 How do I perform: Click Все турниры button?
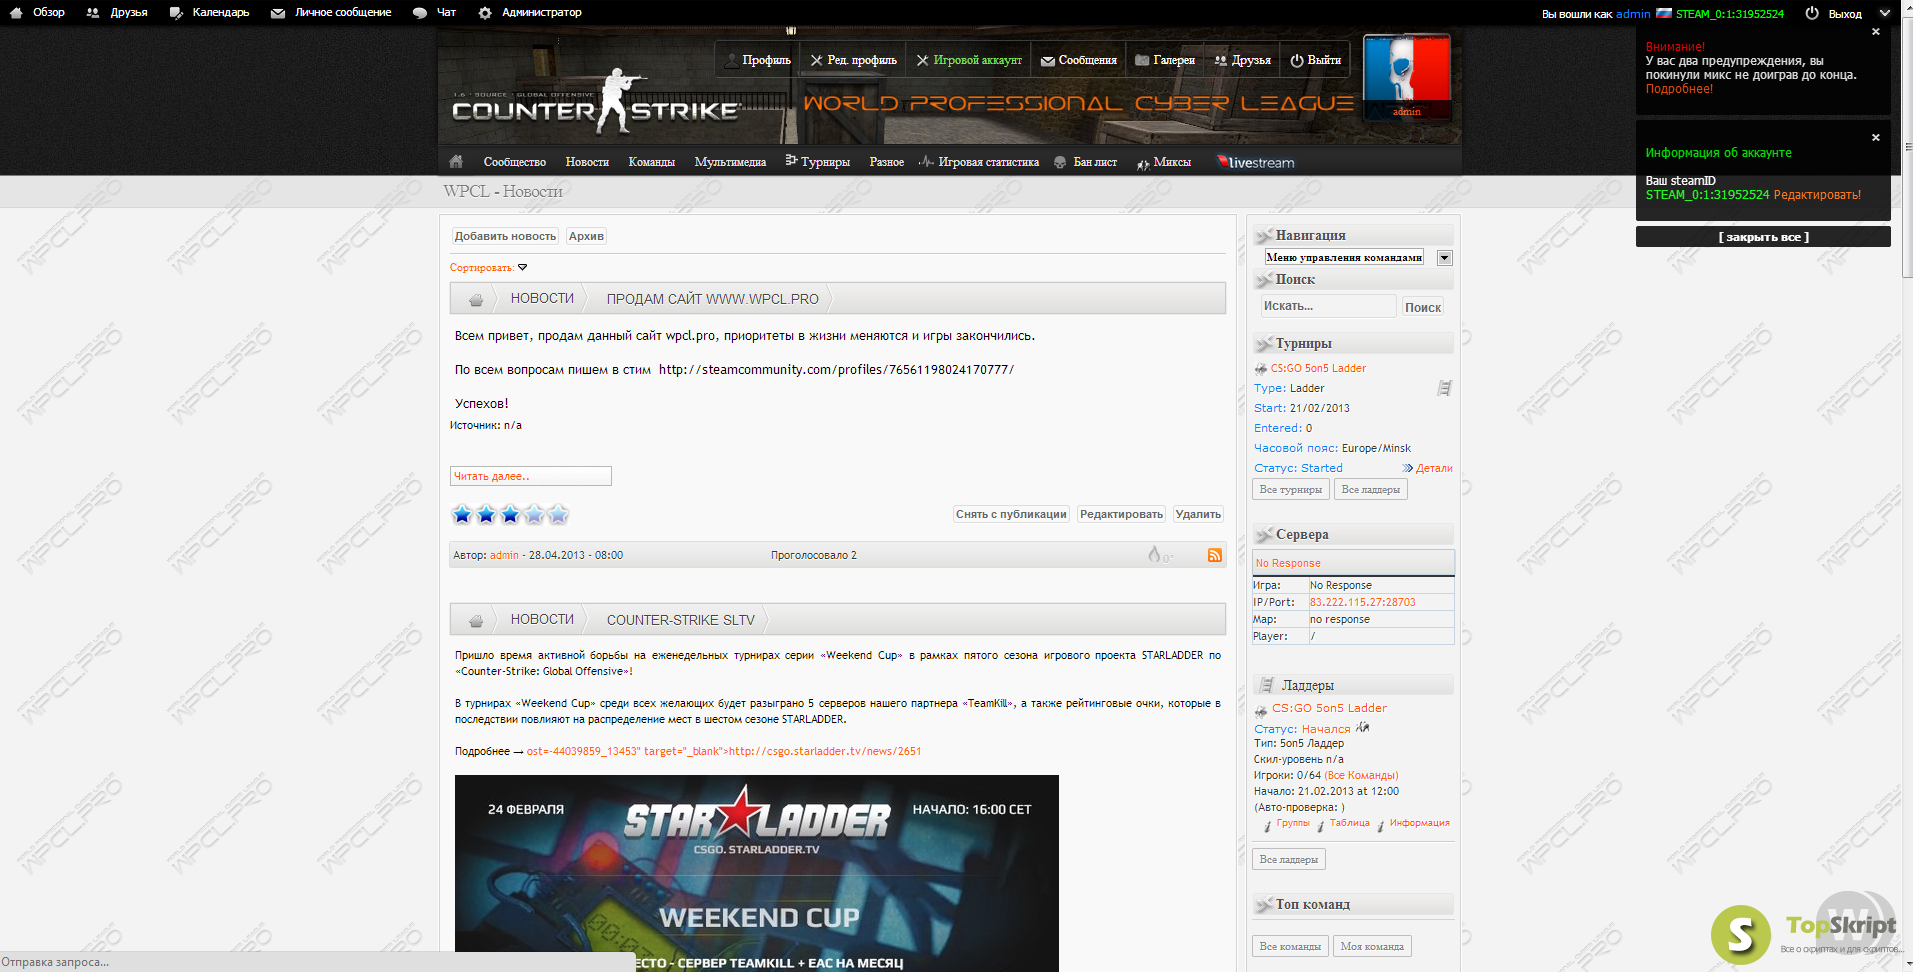(1291, 489)
